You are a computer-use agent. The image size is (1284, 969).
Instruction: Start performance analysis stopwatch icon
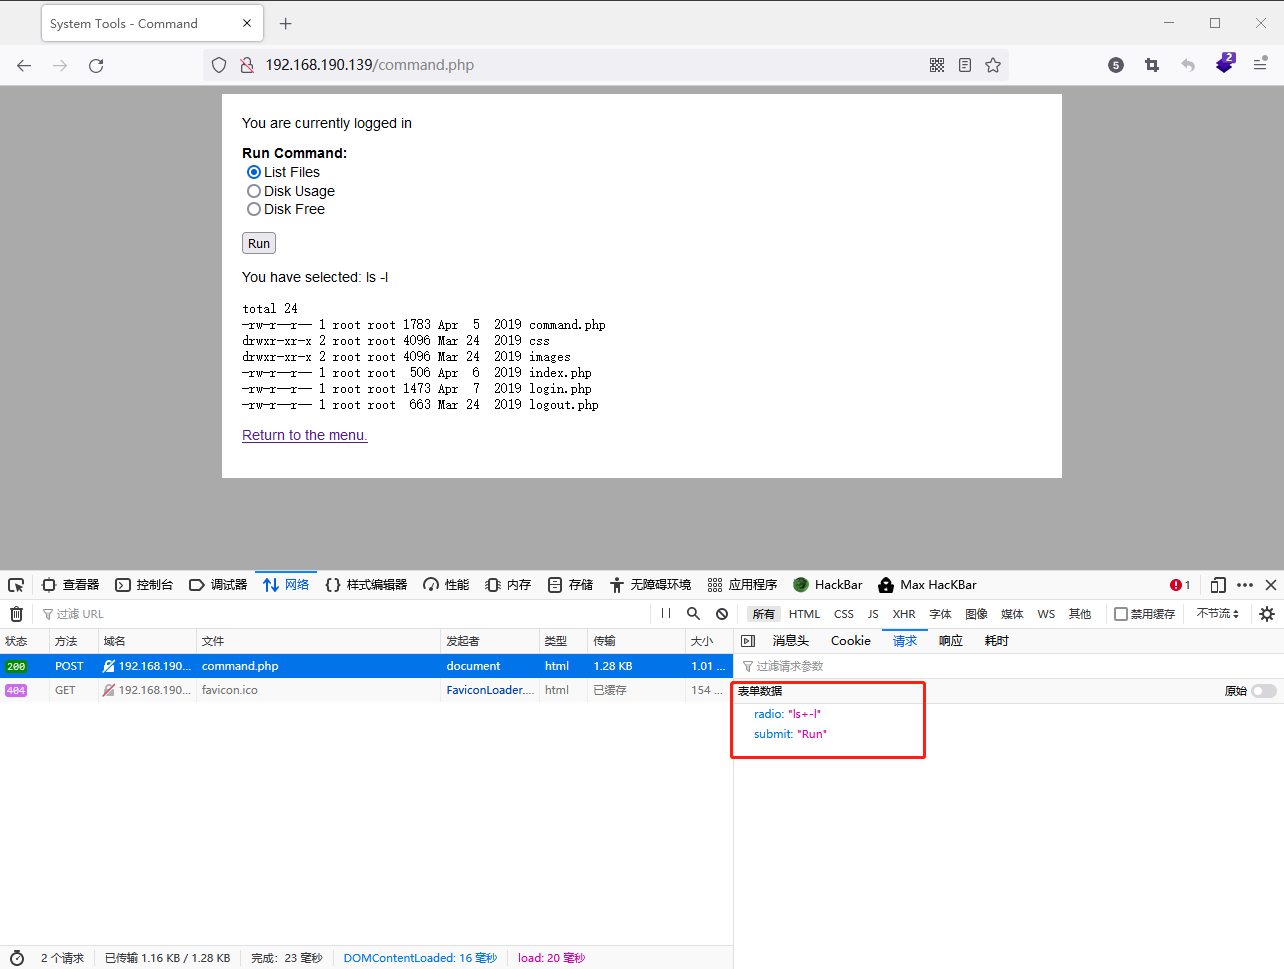tap(17, 958)
